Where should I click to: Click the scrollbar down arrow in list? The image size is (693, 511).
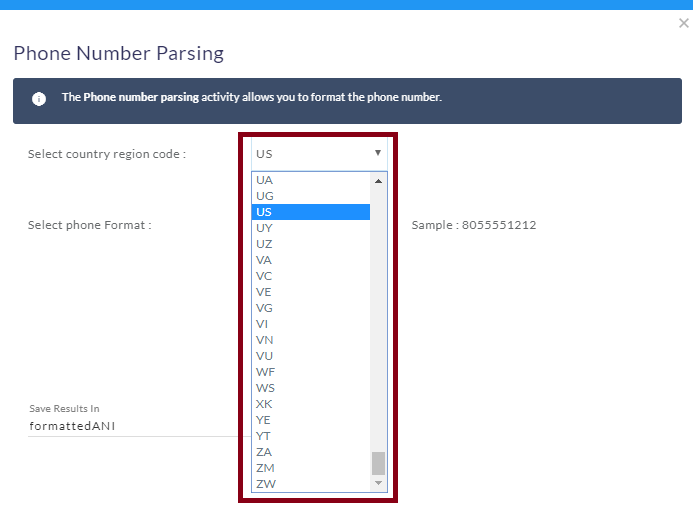(378, 483)
